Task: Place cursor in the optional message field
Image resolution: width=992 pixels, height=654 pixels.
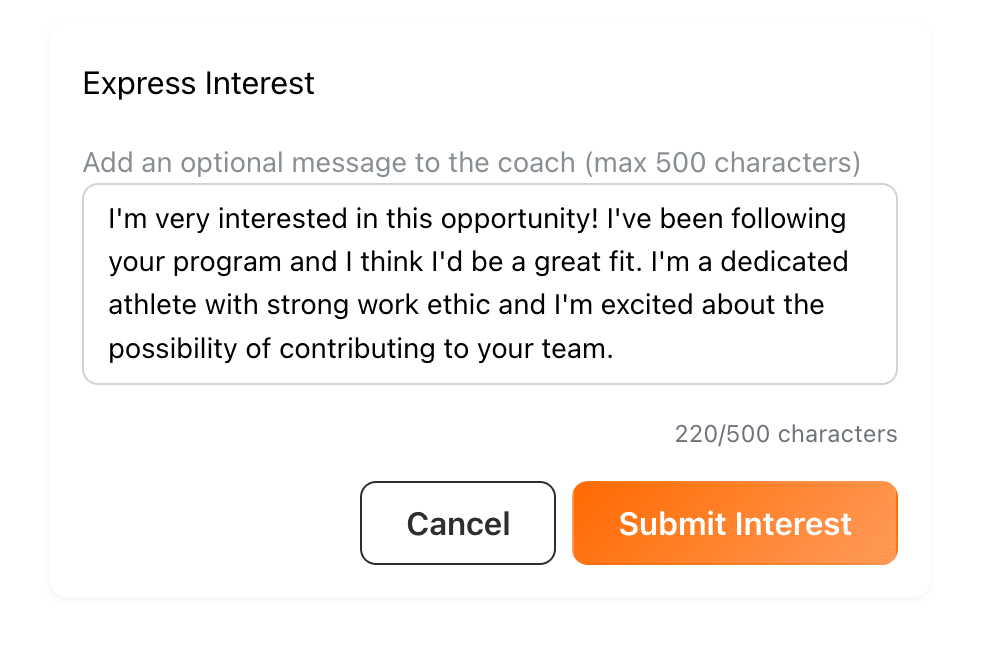Action: point(490,283)
